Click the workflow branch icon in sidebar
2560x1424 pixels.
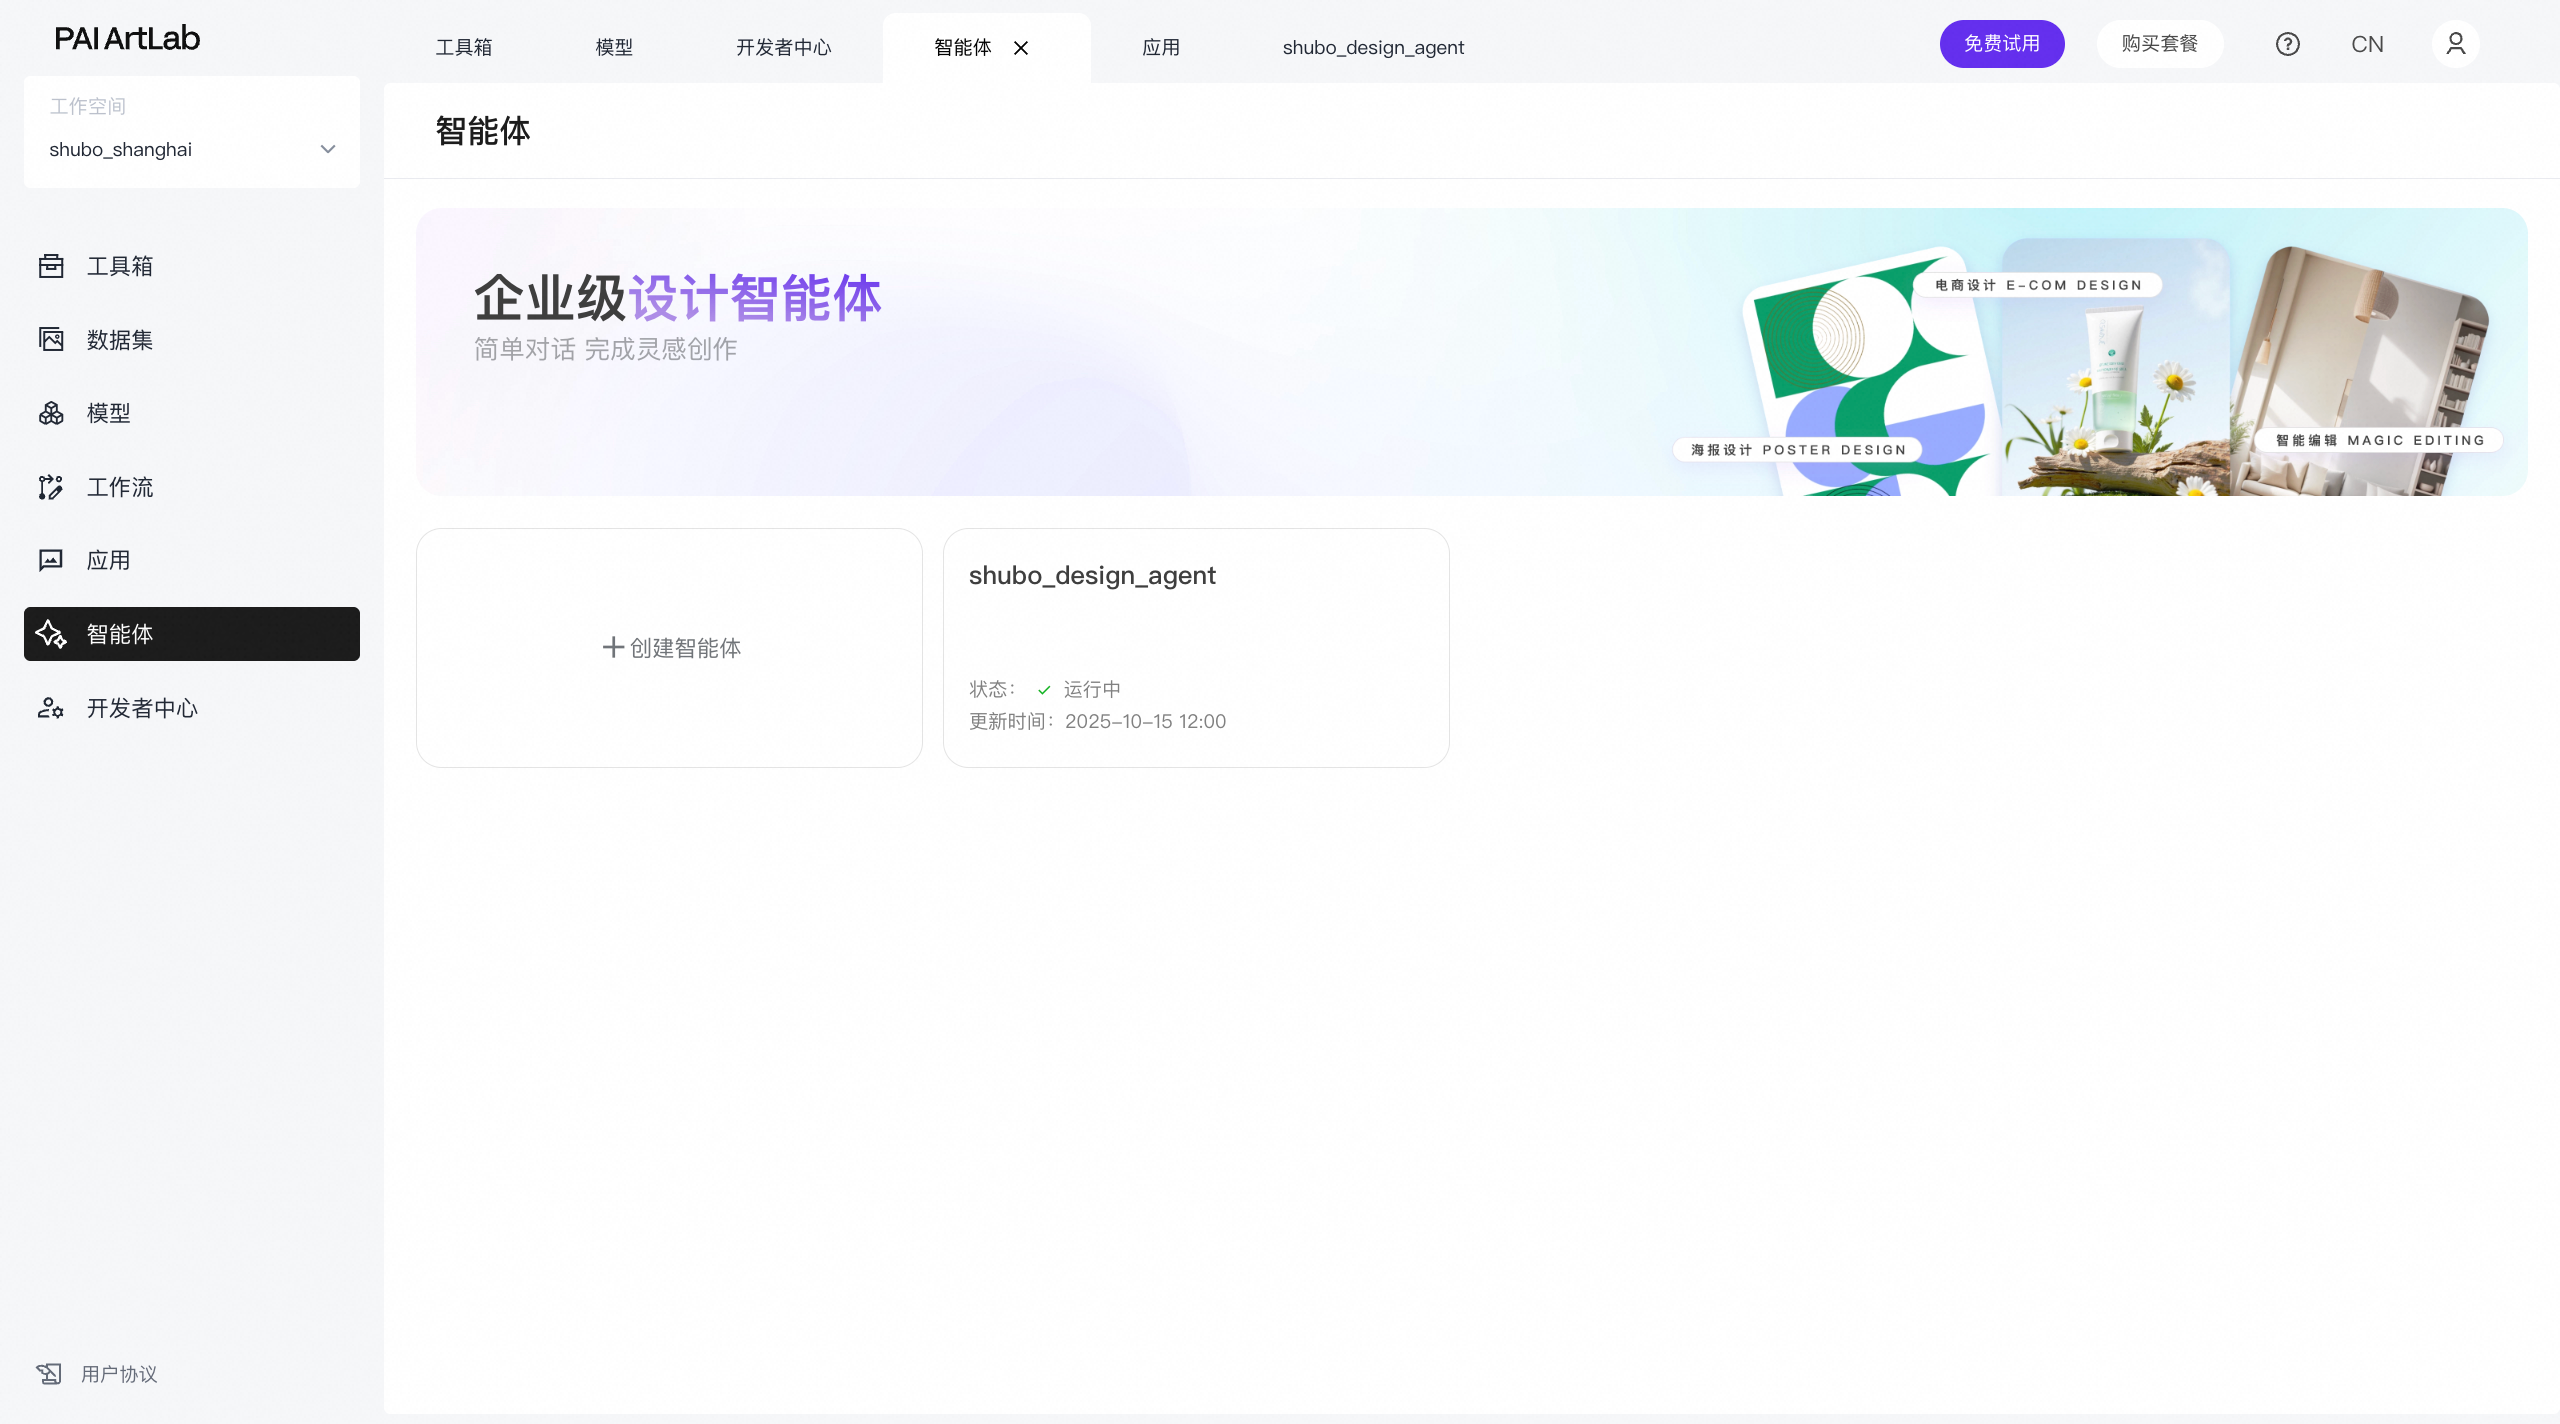click(51, 487)
